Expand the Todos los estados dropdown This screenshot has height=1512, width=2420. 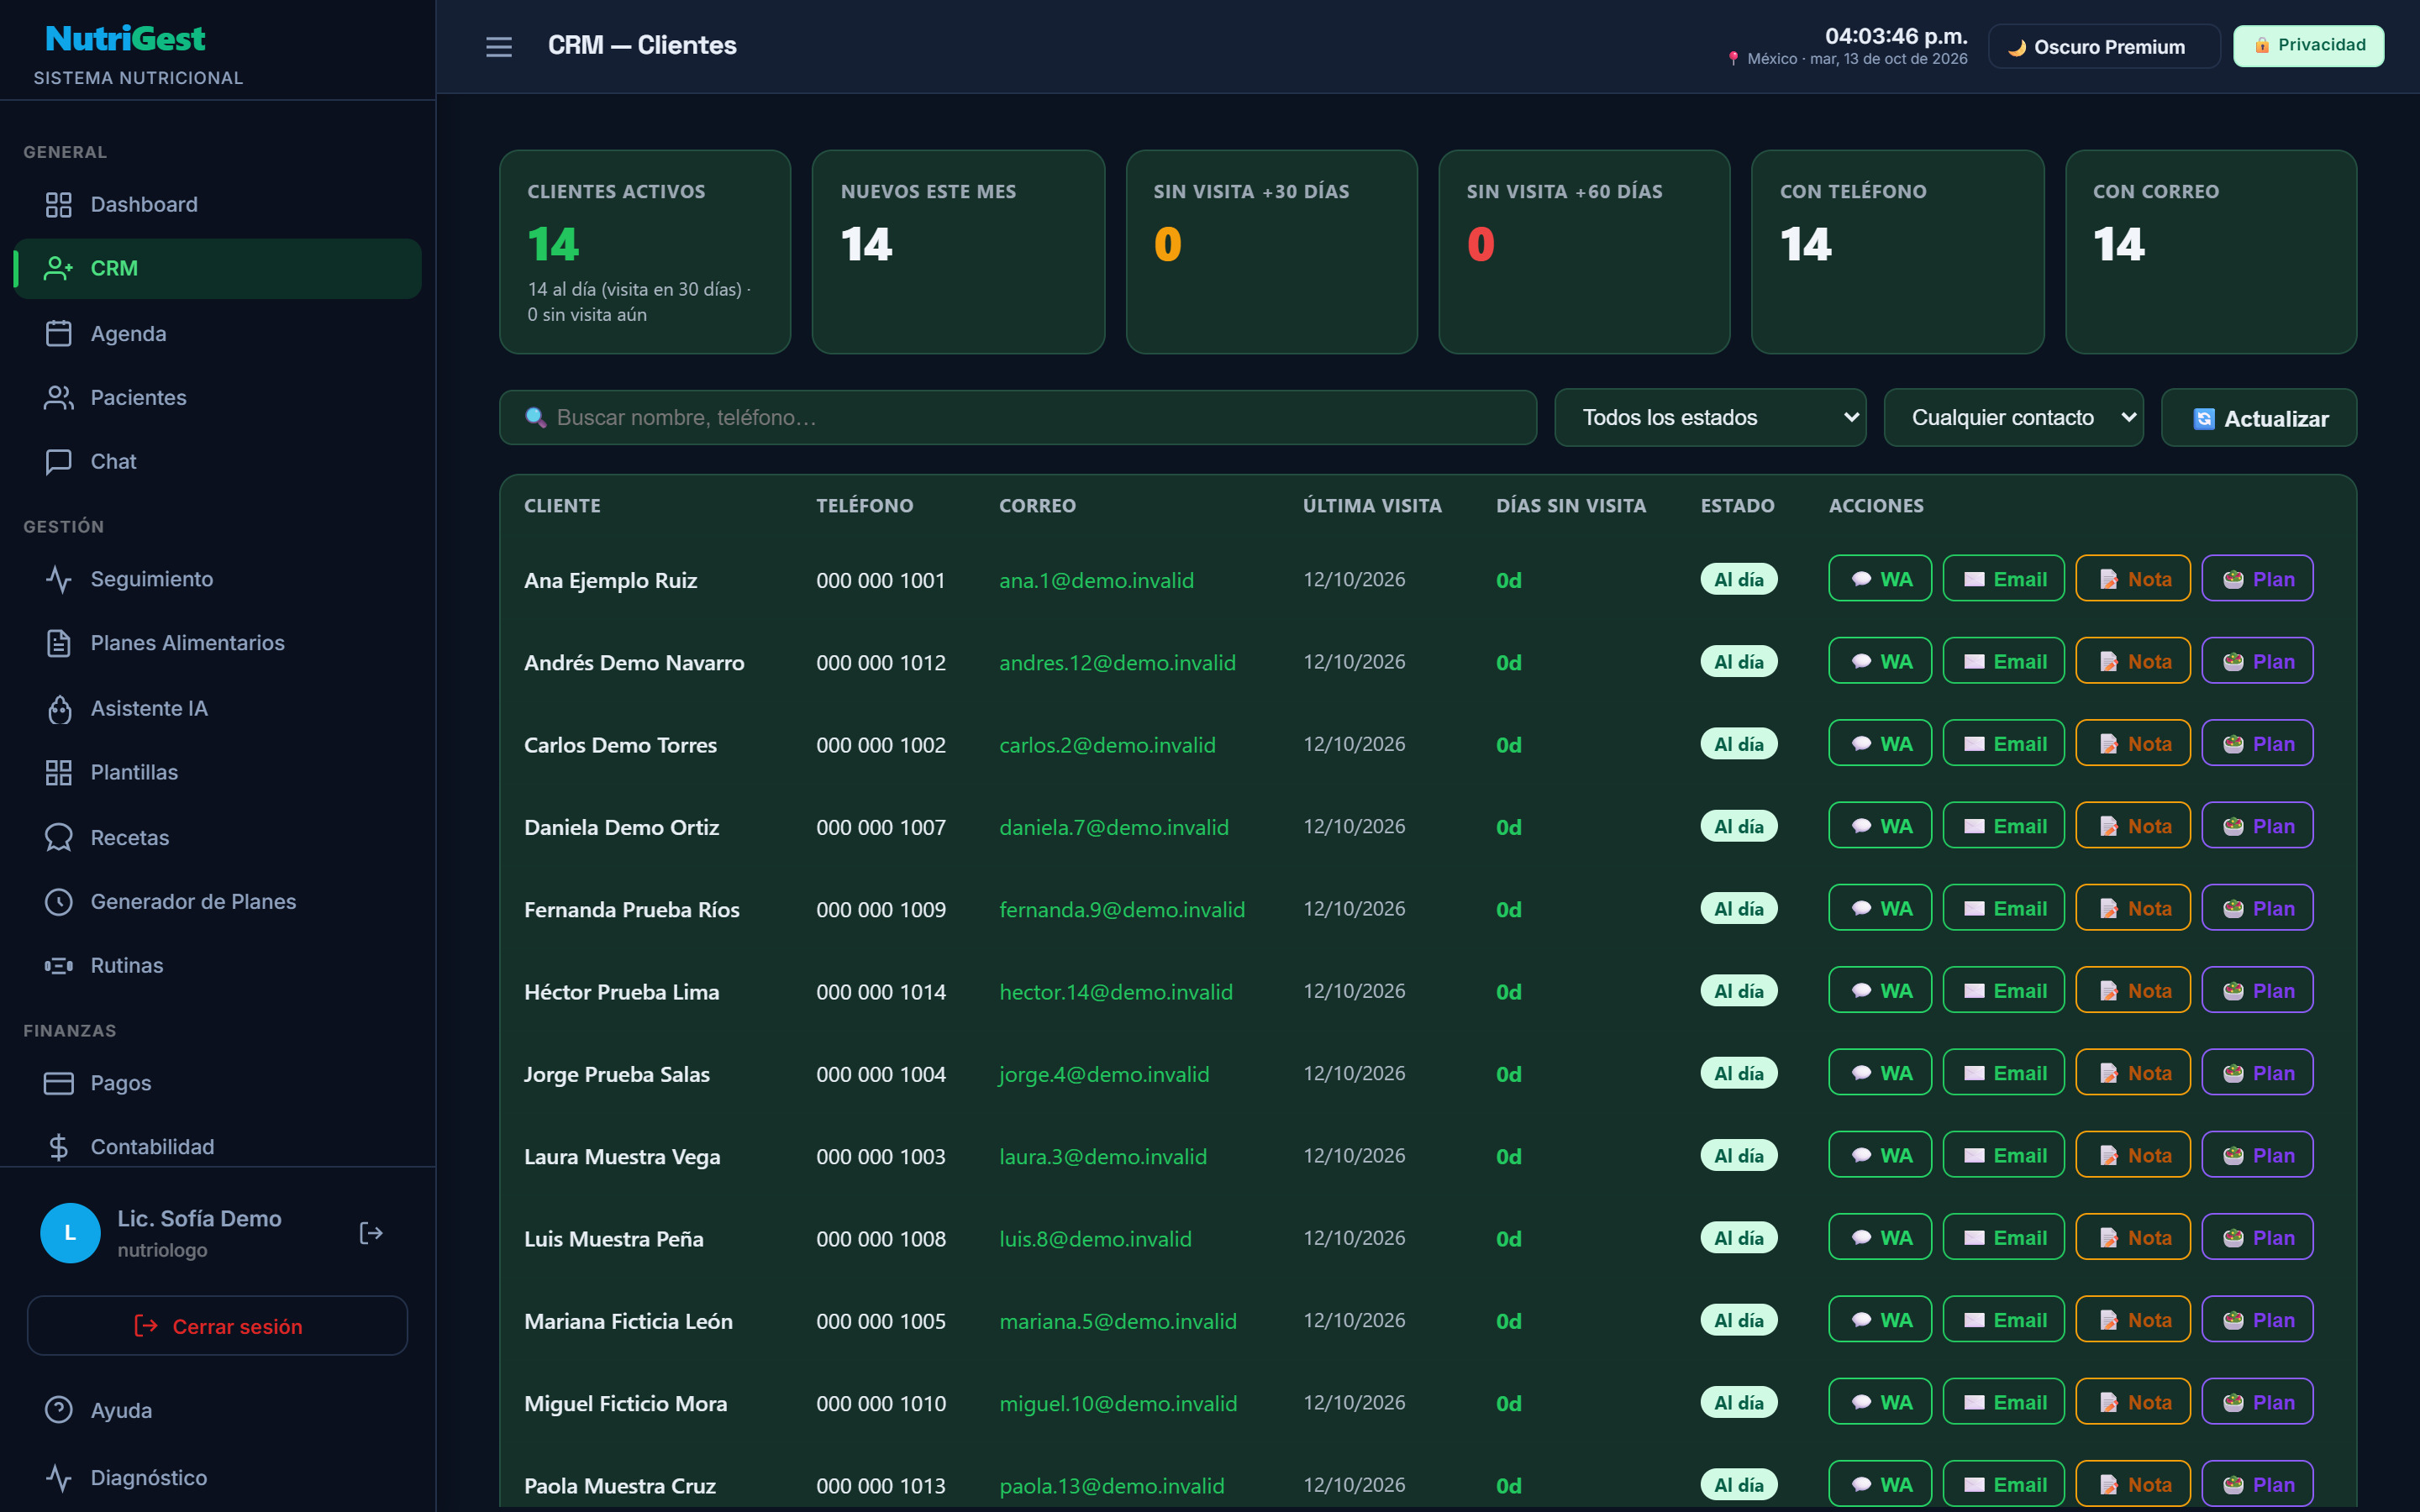[x=1710, y=417]
